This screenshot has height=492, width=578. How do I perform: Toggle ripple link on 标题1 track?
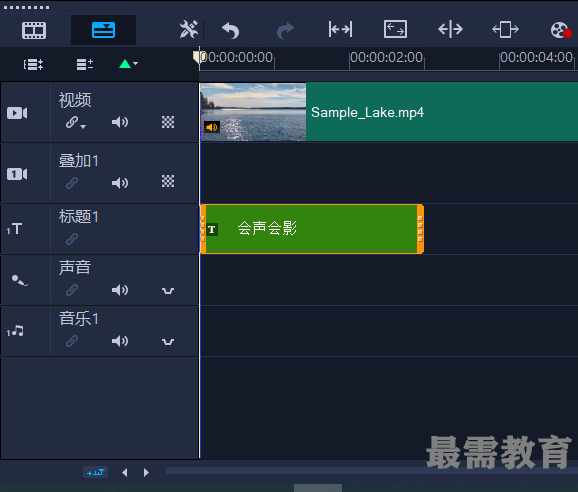[x=72, y=239]
